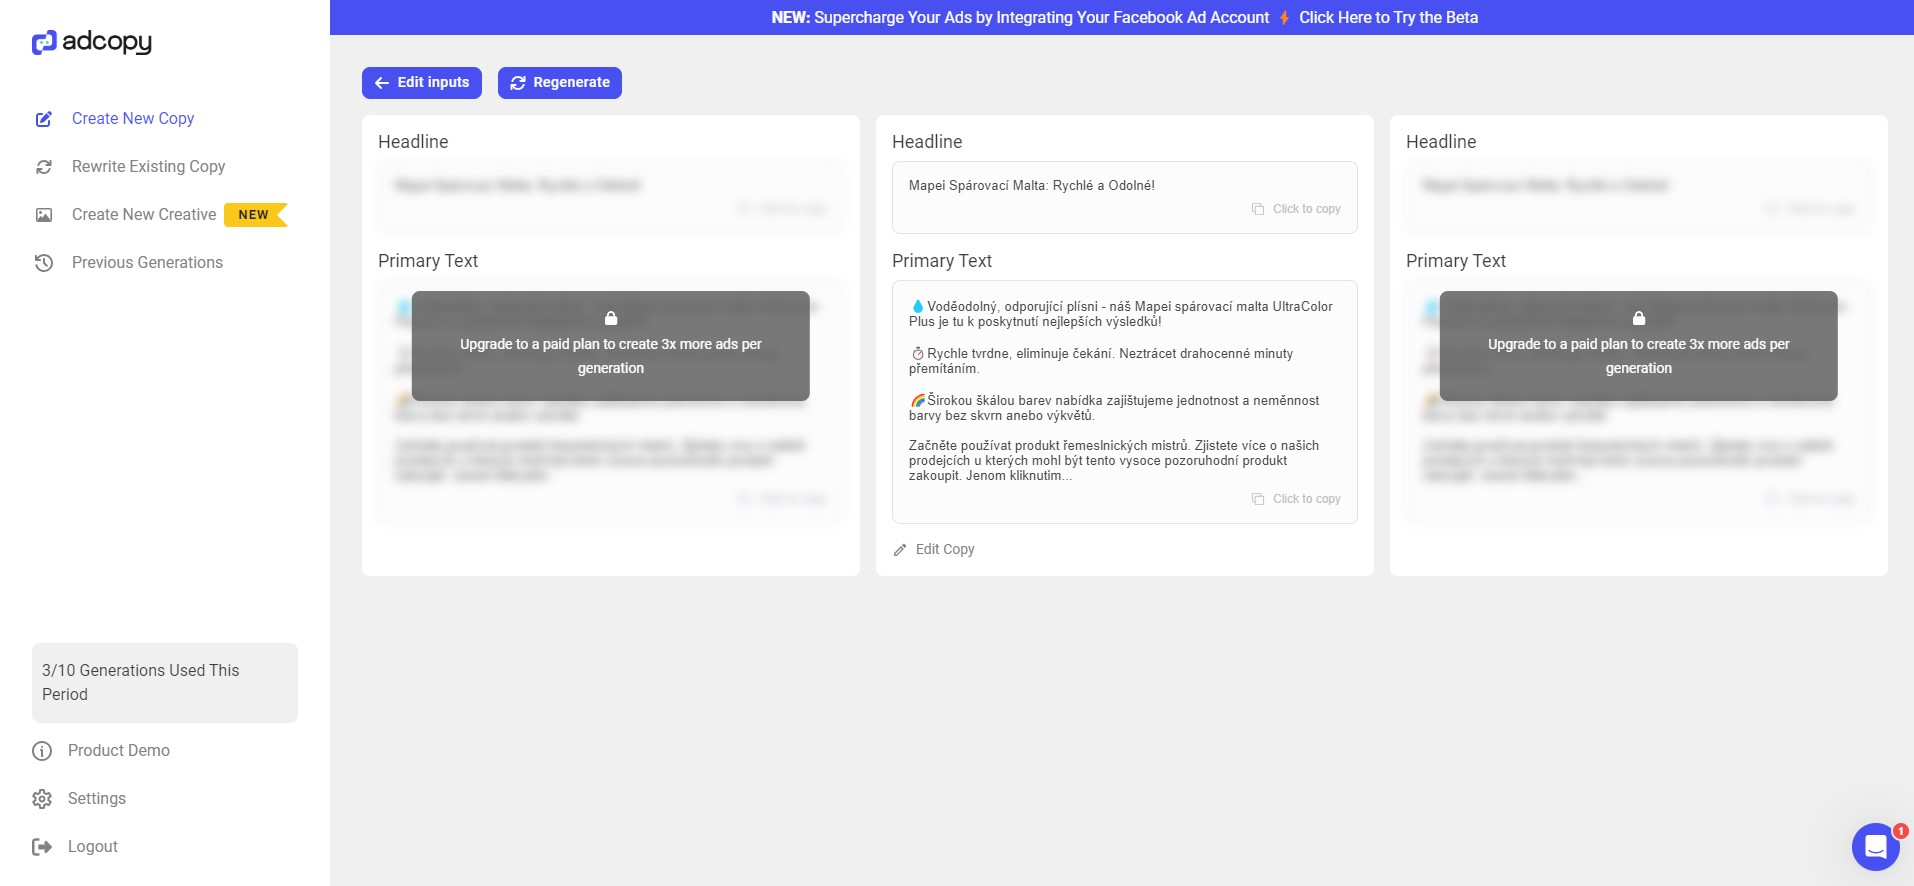Open Create New Copy from sidebar

point(133,118)
